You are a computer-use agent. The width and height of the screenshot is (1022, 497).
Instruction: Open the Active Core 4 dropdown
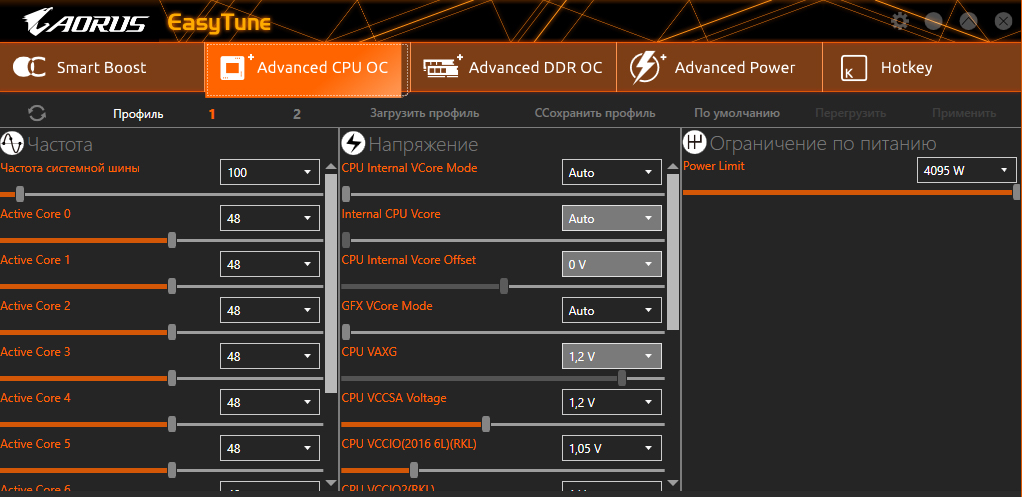tap(270, 403)
